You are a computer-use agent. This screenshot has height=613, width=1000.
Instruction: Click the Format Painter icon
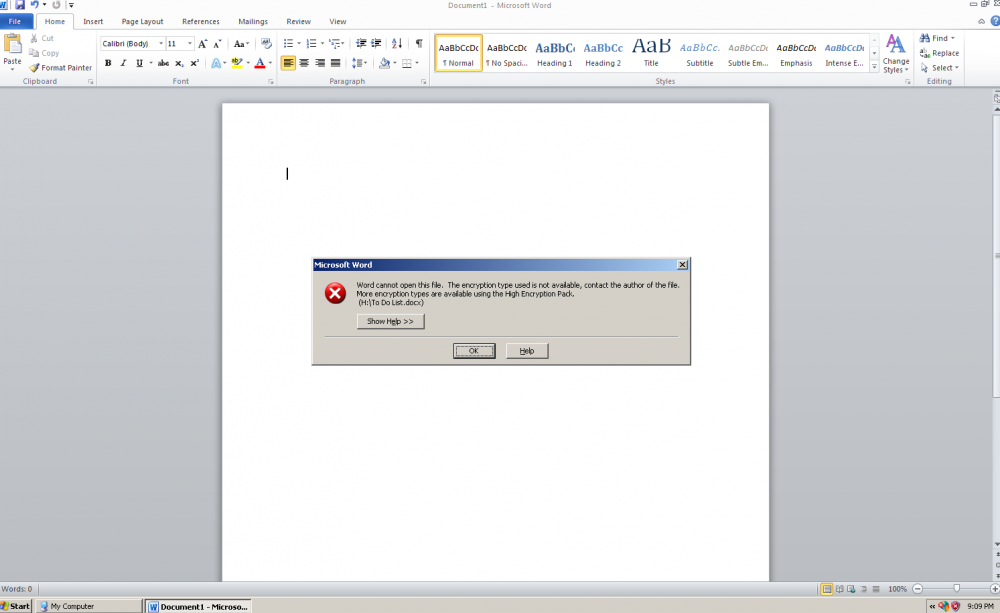[x=34, y=68]
